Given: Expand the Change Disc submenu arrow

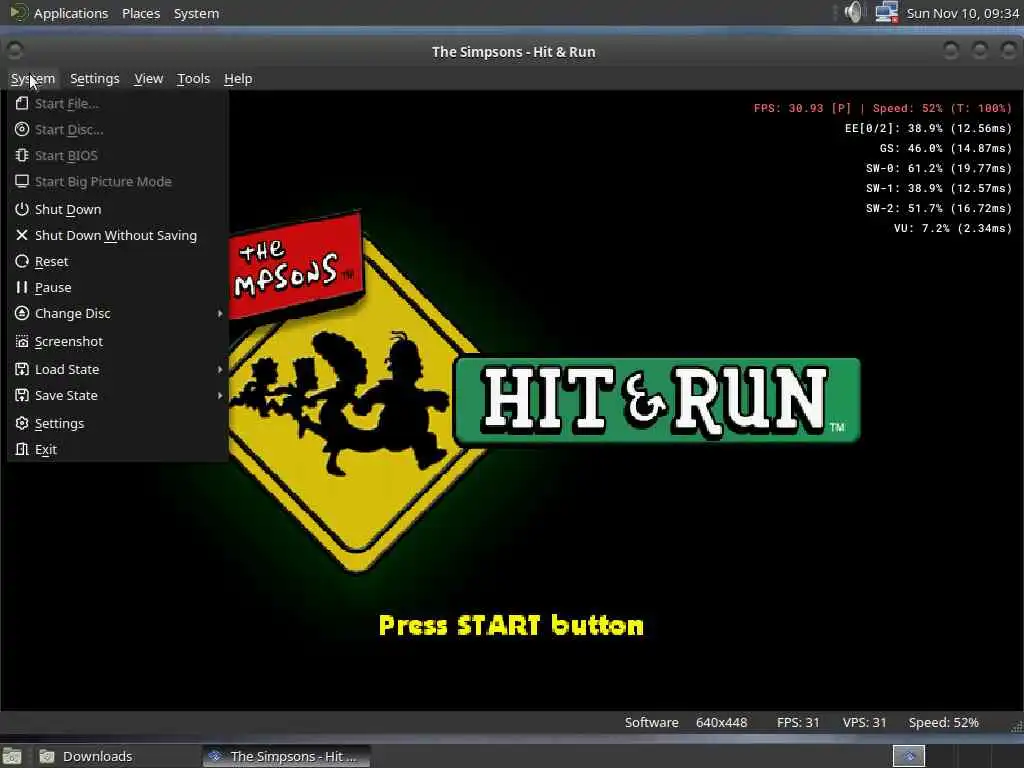Looking at the screenshot, I should [220, 313].
